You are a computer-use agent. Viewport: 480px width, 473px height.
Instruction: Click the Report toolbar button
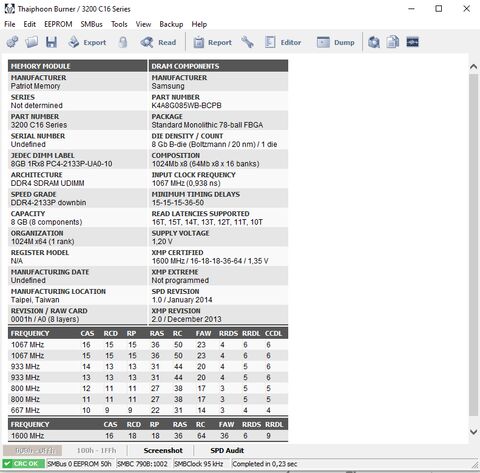coord(212,42)
